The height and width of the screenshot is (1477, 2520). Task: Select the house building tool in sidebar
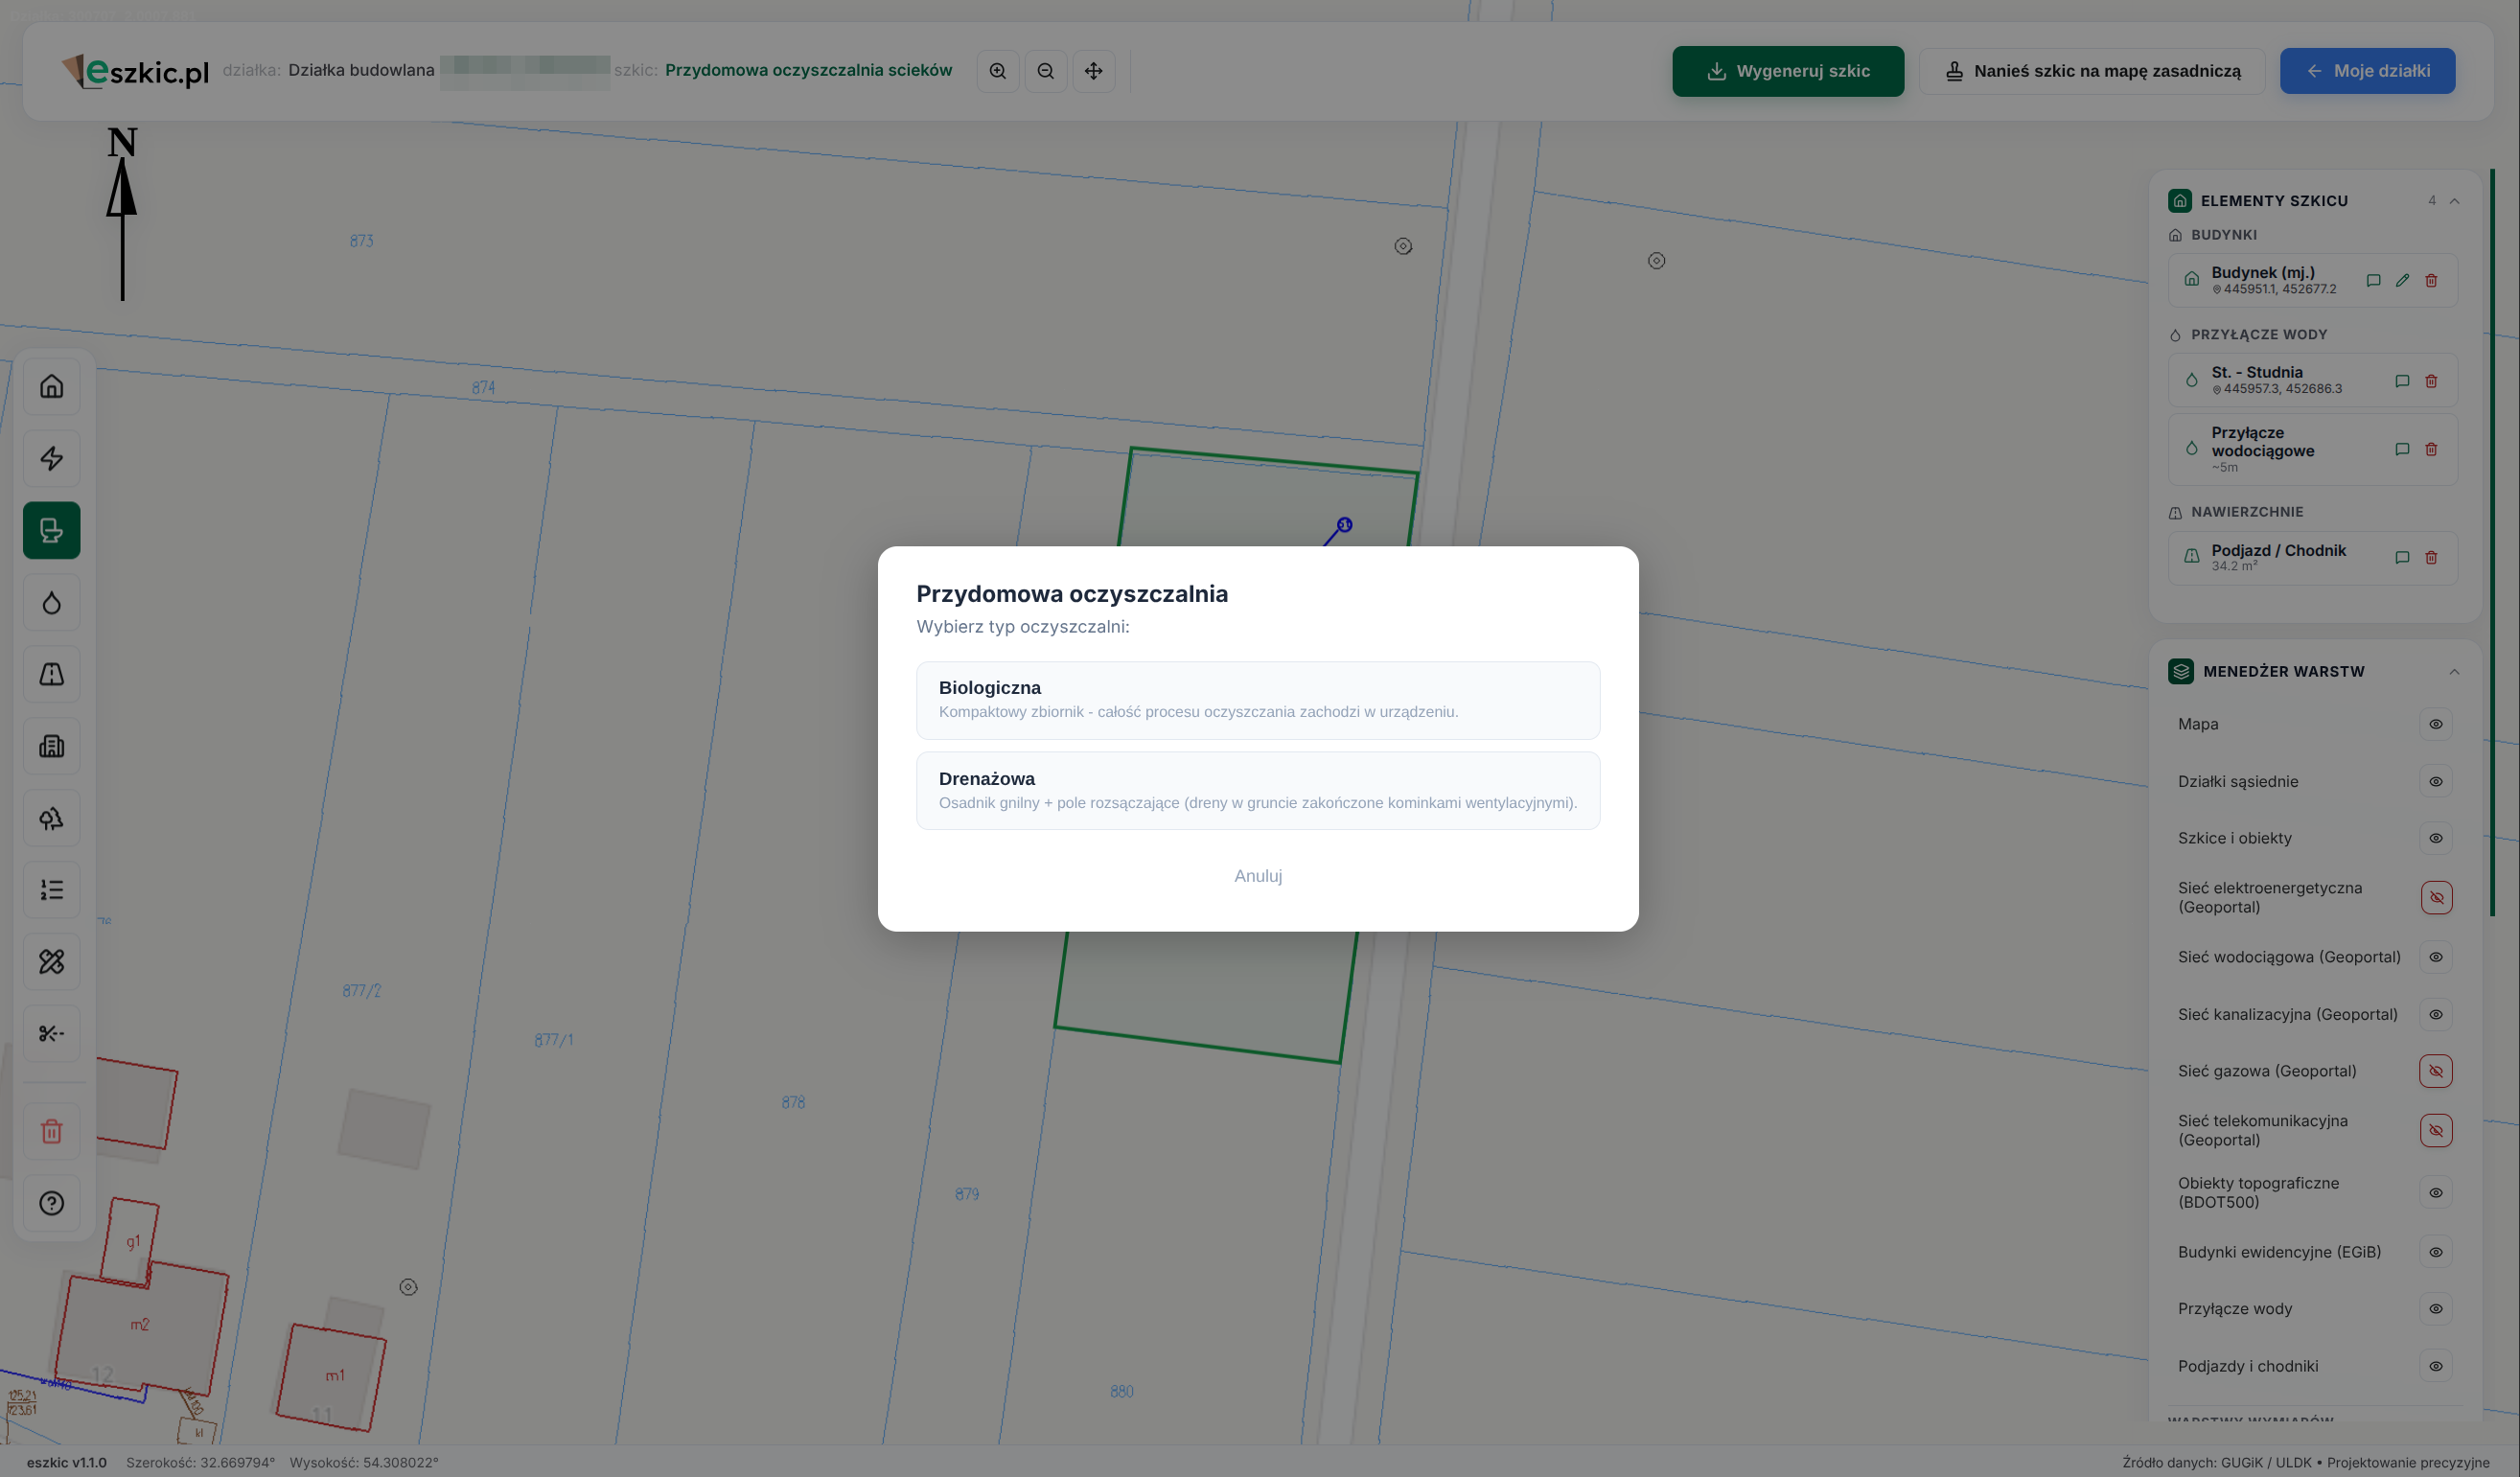(x=52, y=386)
